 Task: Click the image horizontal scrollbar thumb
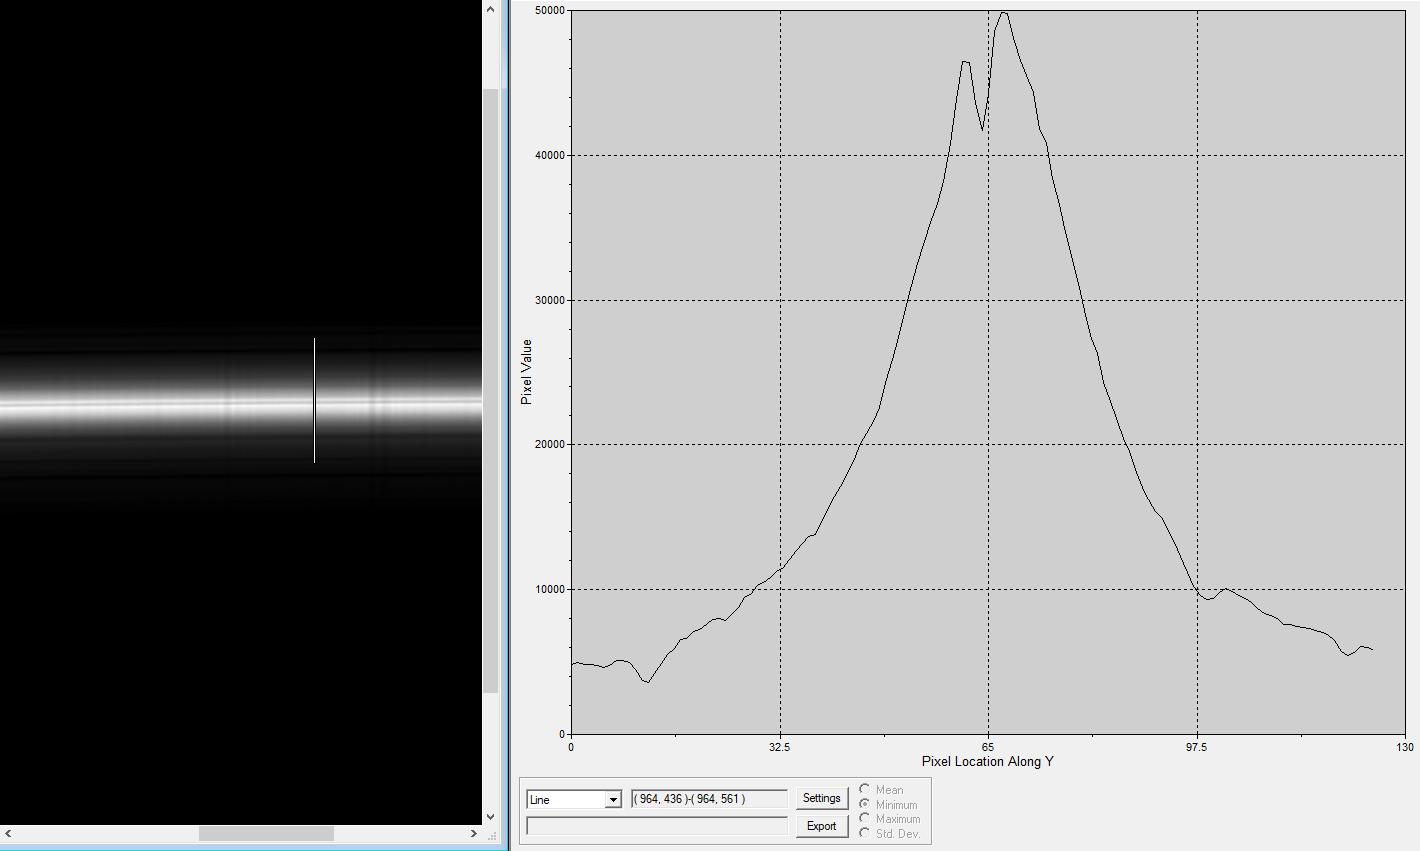point(266,833)
